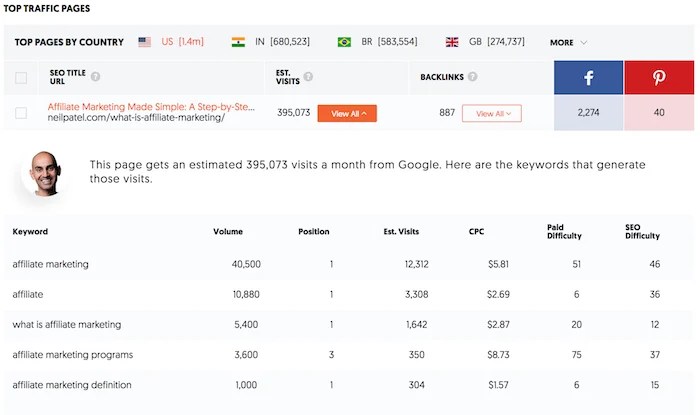Screen dimensions: 700x415
Task: Click the help icon next to Est. Visits
Action: [x=308, y=77]
